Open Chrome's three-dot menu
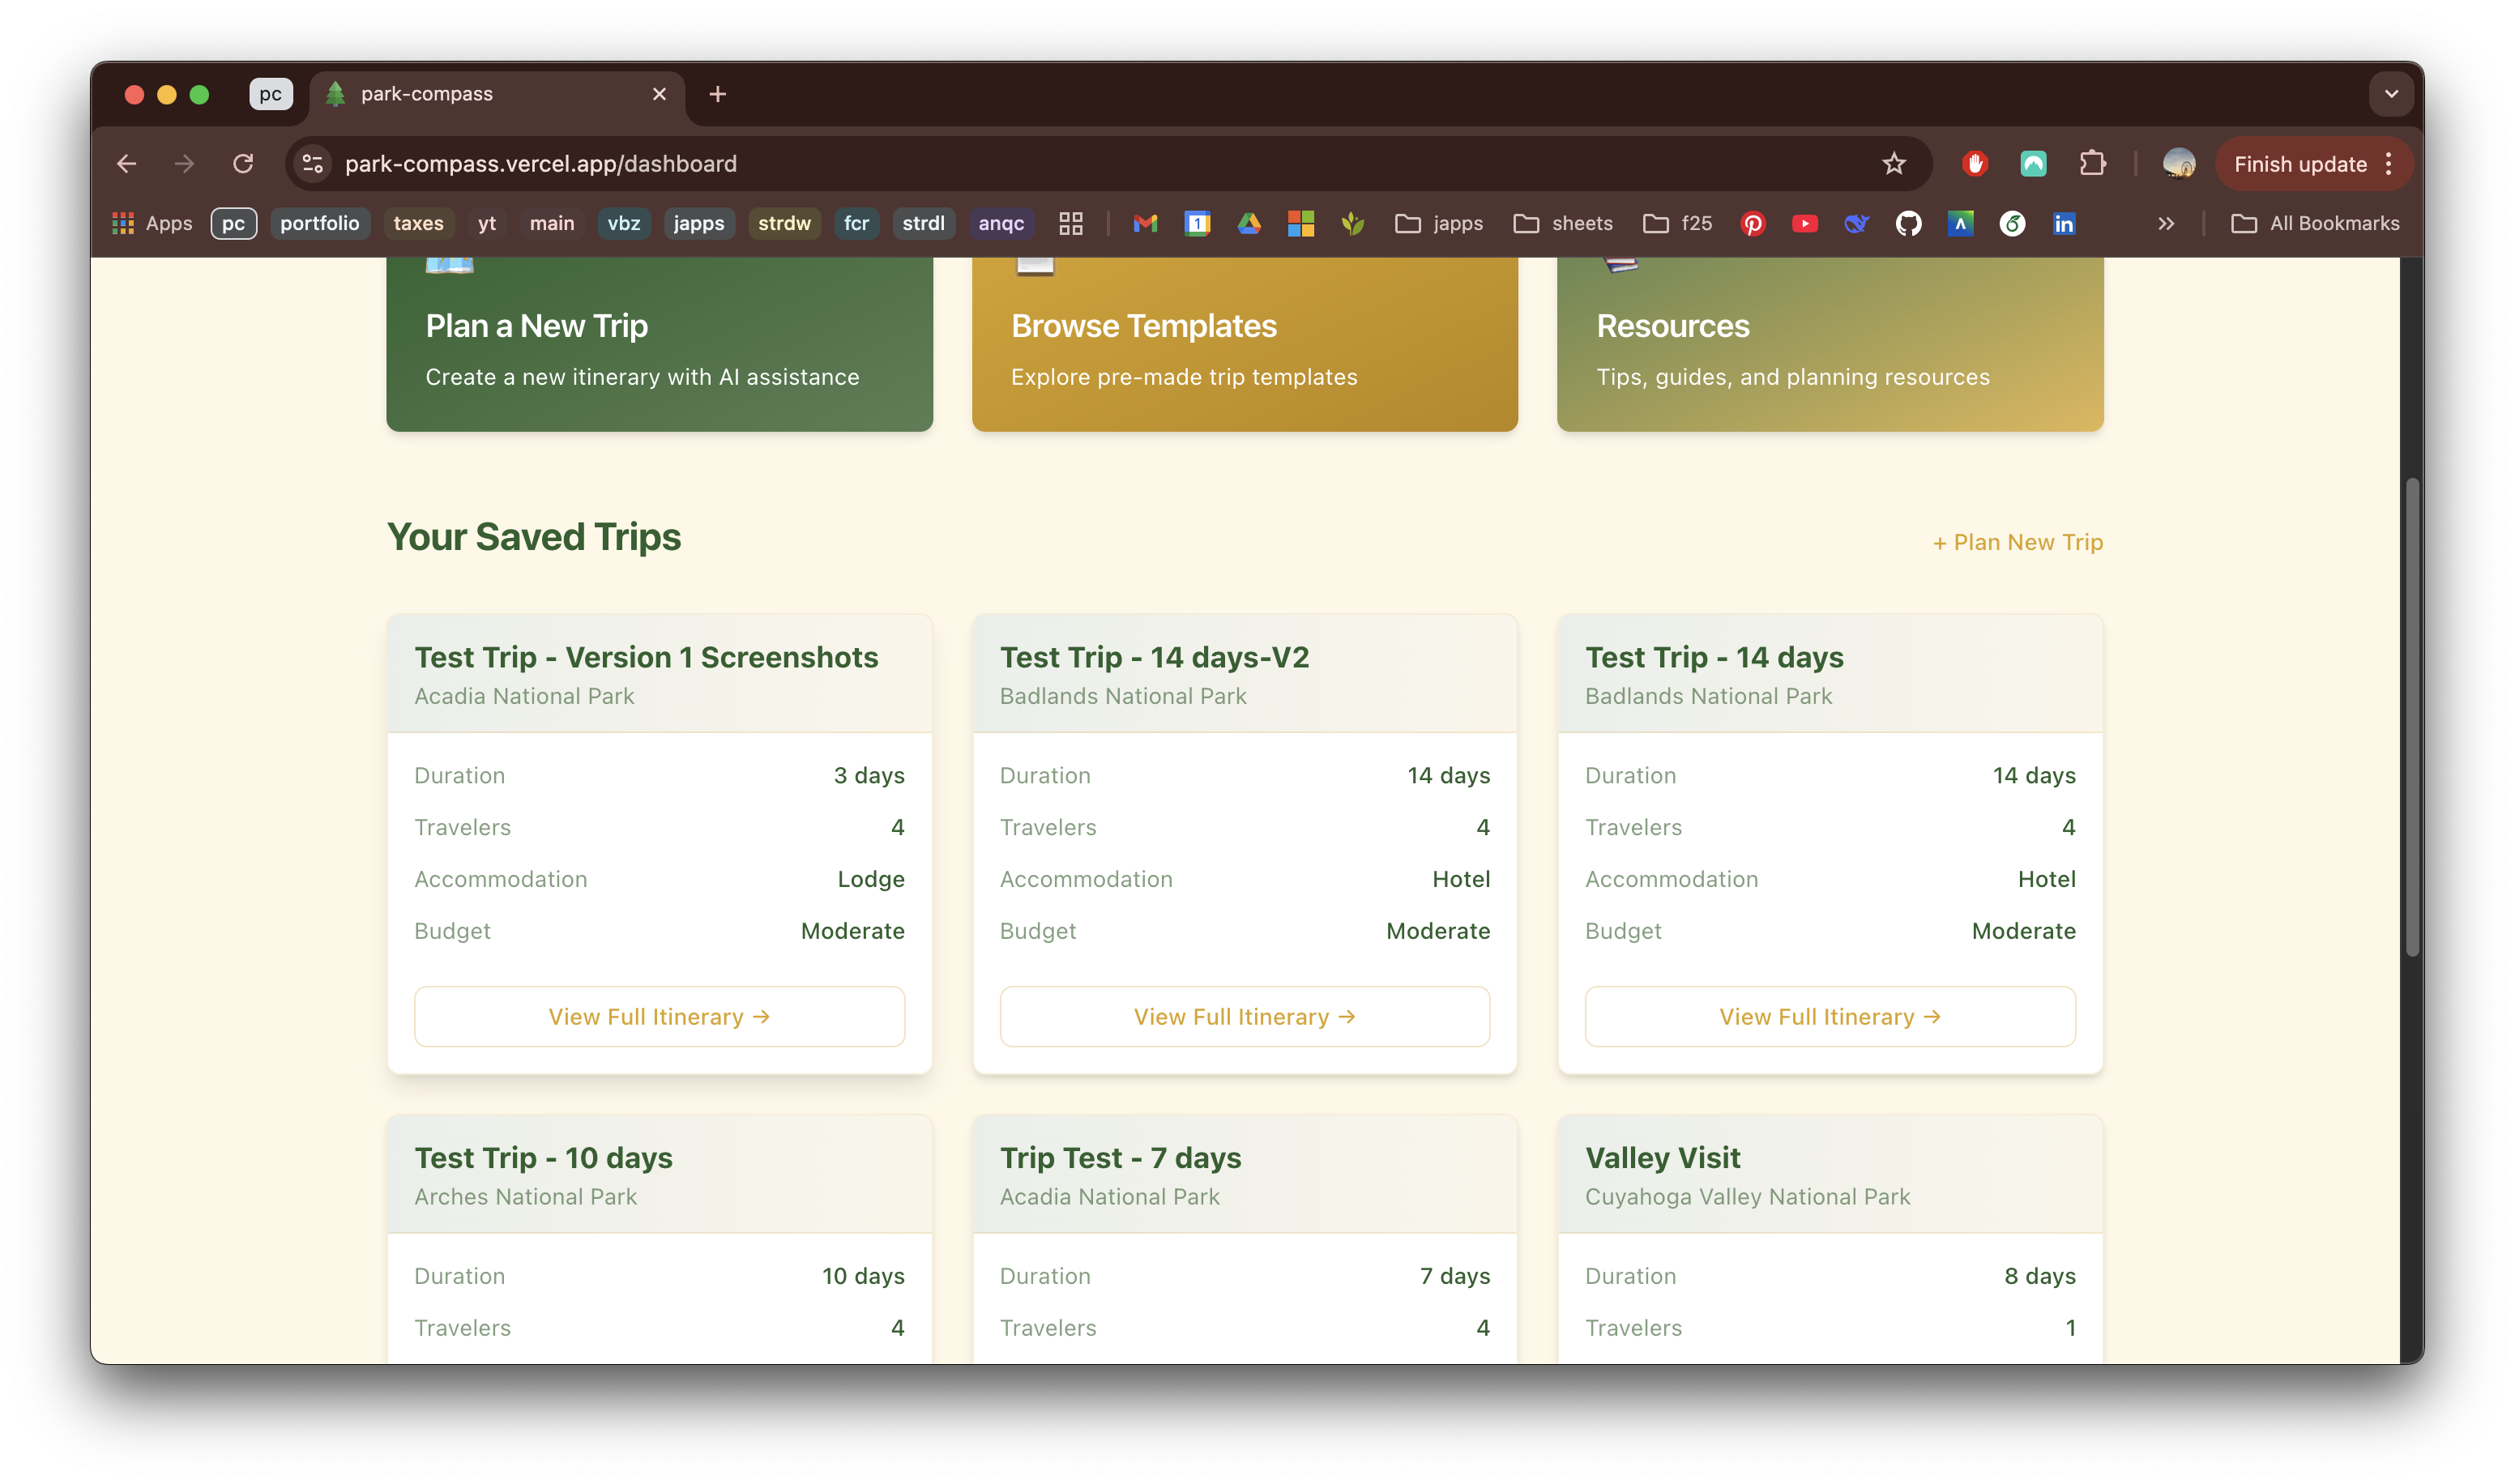 (2389, 164)
